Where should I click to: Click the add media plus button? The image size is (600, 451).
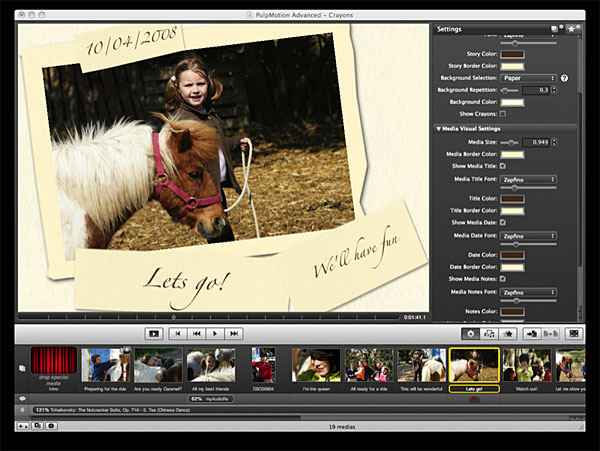point(23,426)
